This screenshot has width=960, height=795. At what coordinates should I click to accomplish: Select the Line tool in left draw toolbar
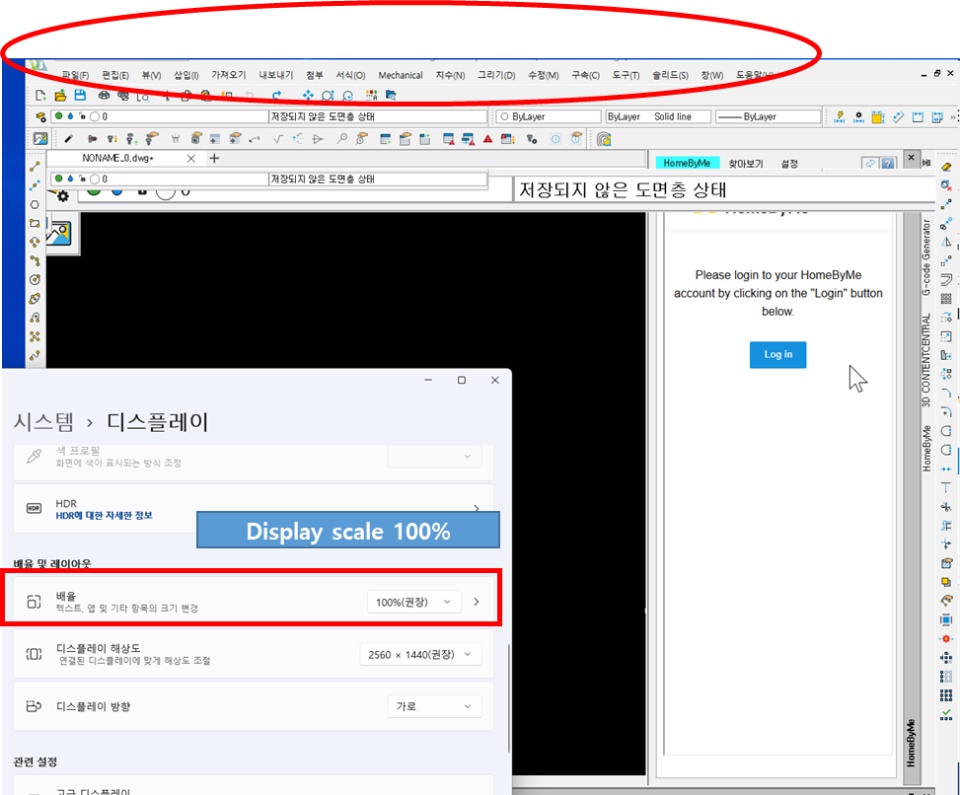35,167
